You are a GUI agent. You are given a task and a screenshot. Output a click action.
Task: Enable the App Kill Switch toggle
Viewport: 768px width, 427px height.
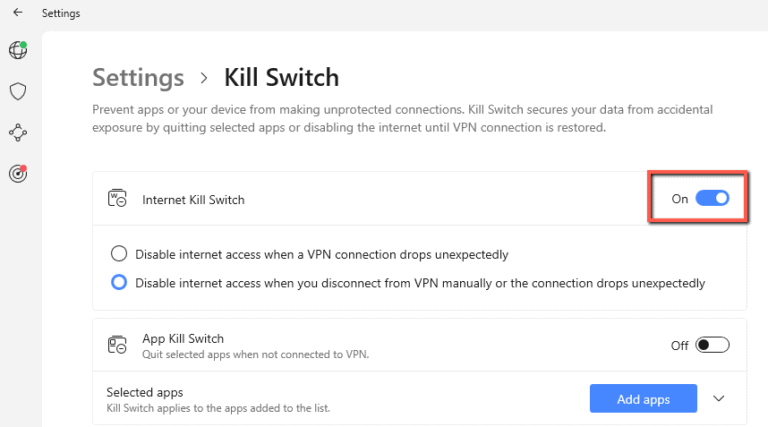(x=713, y=345)
